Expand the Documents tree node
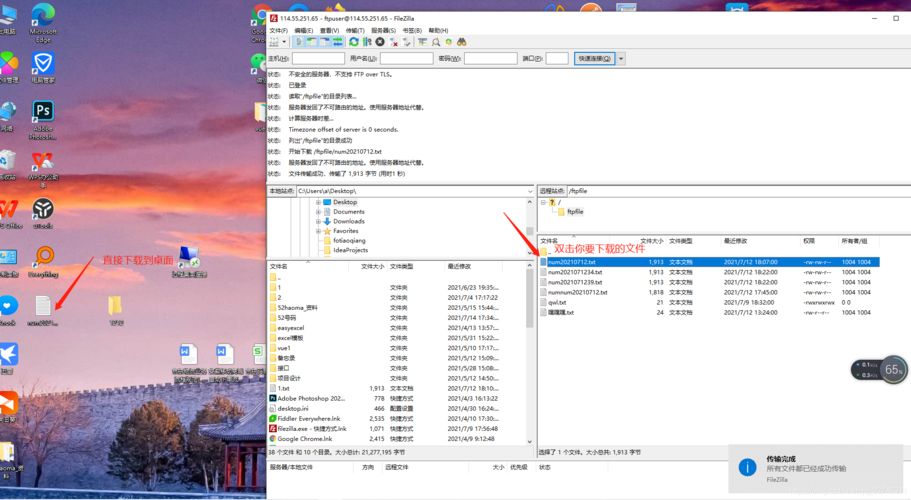 tap(318, 212)
